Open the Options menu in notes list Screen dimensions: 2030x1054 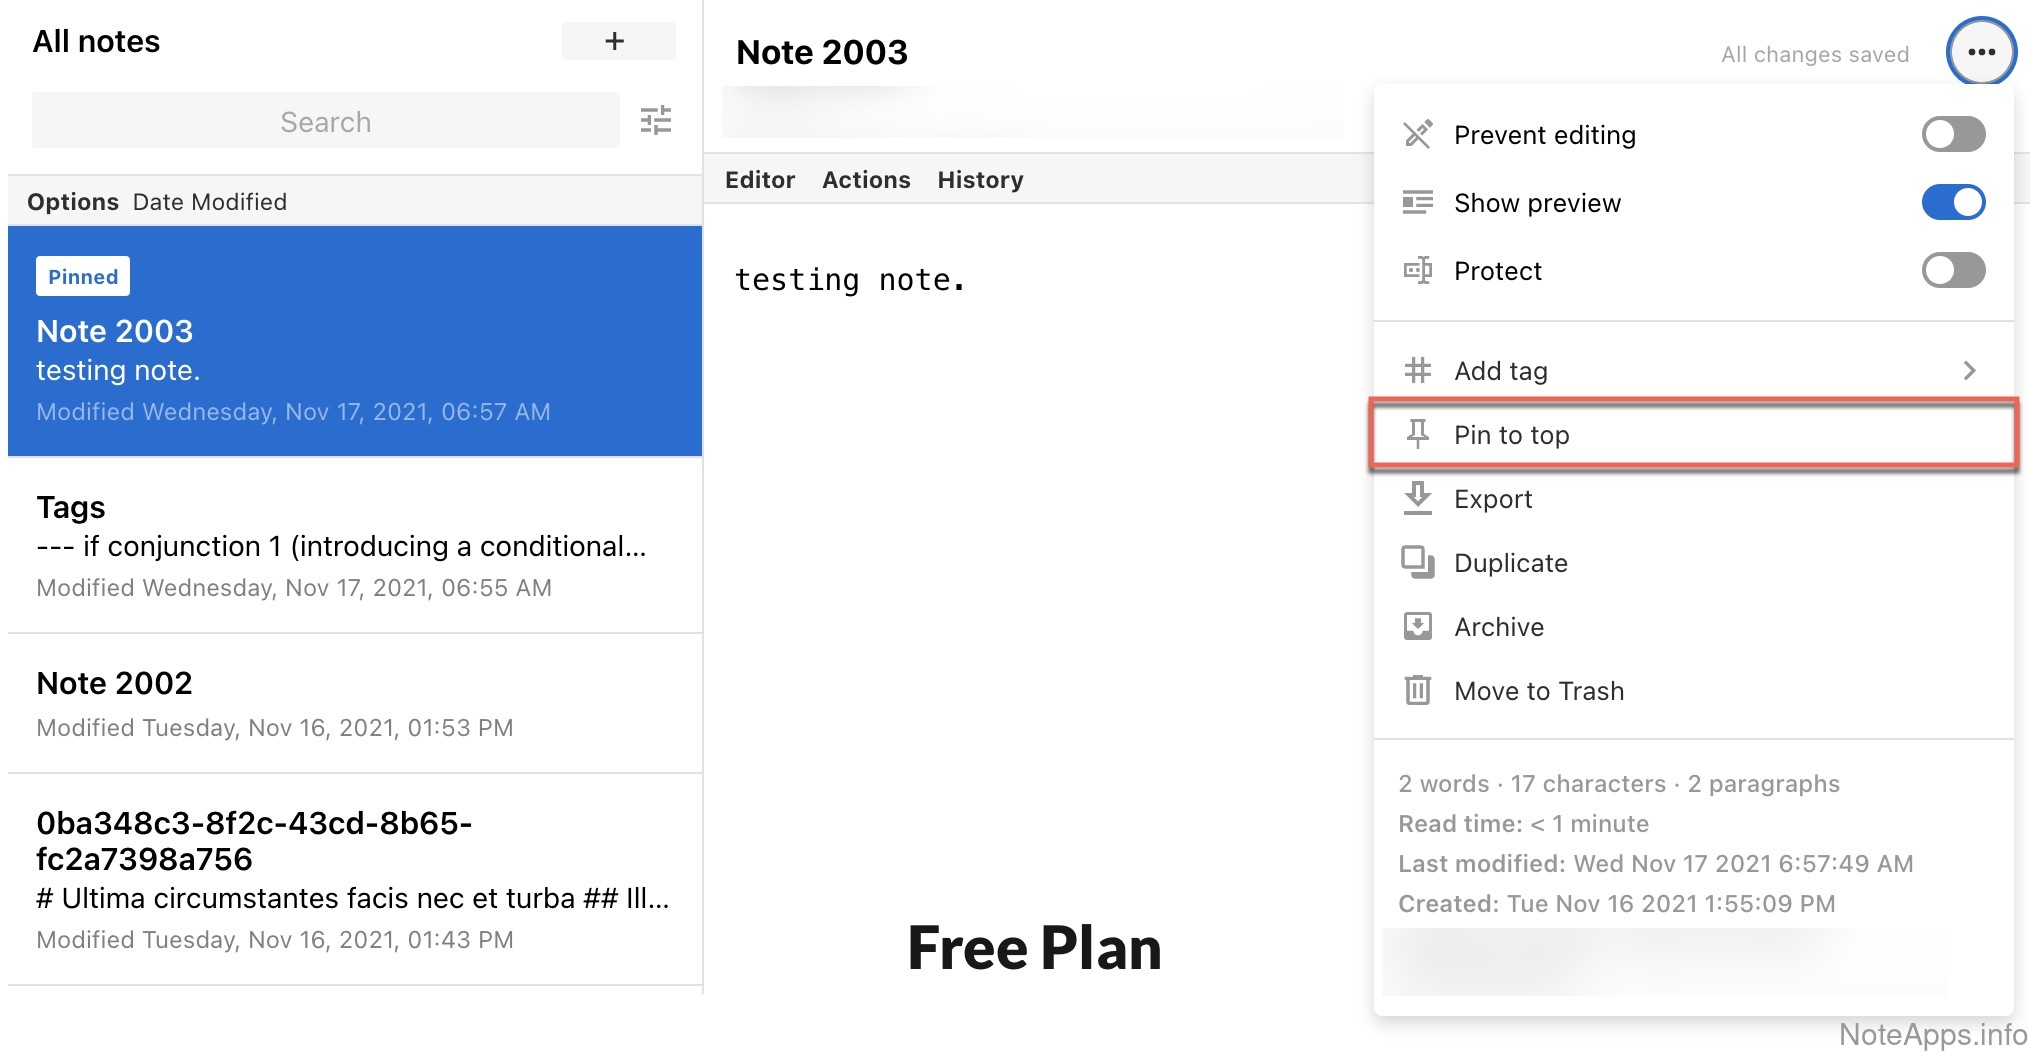73,202
